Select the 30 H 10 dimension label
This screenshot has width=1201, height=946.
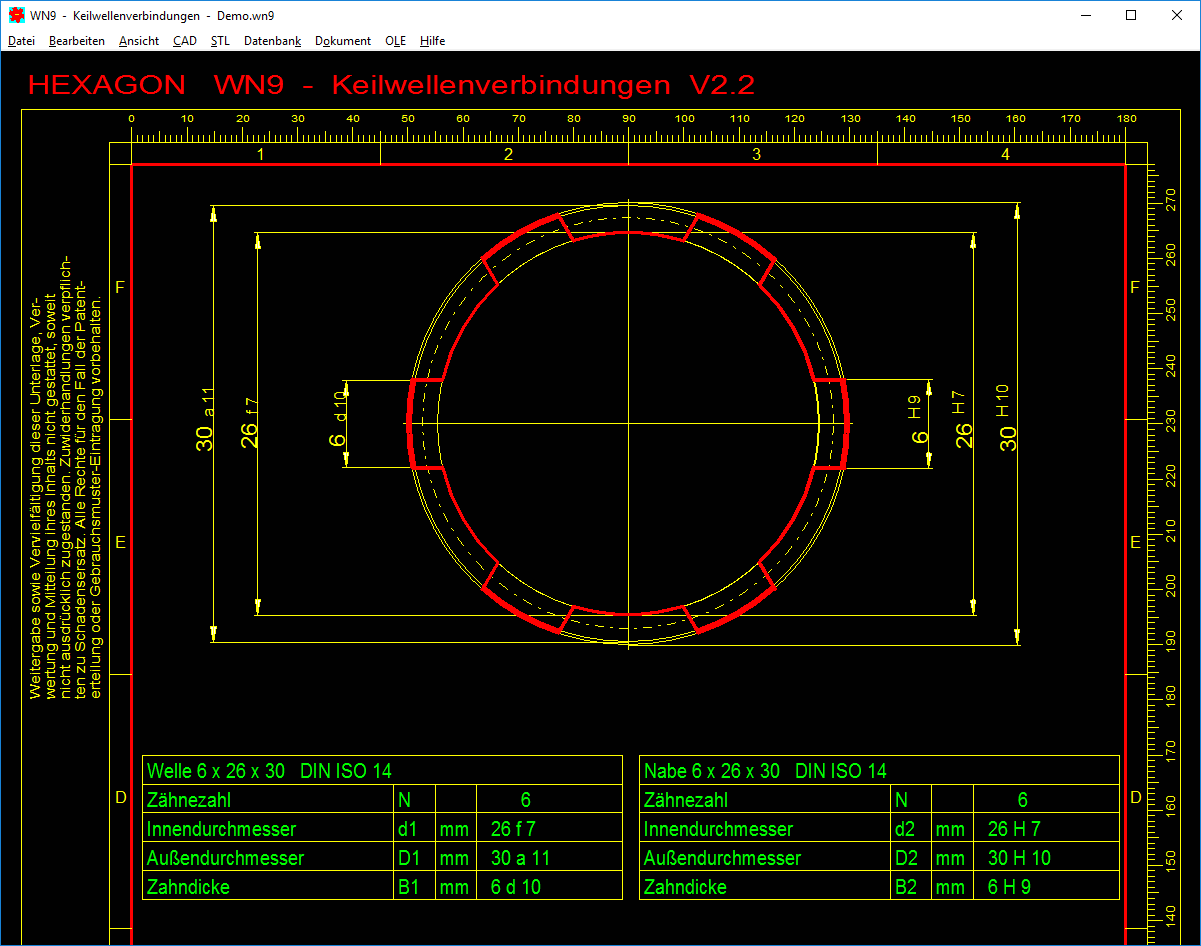click(1006, 418)
